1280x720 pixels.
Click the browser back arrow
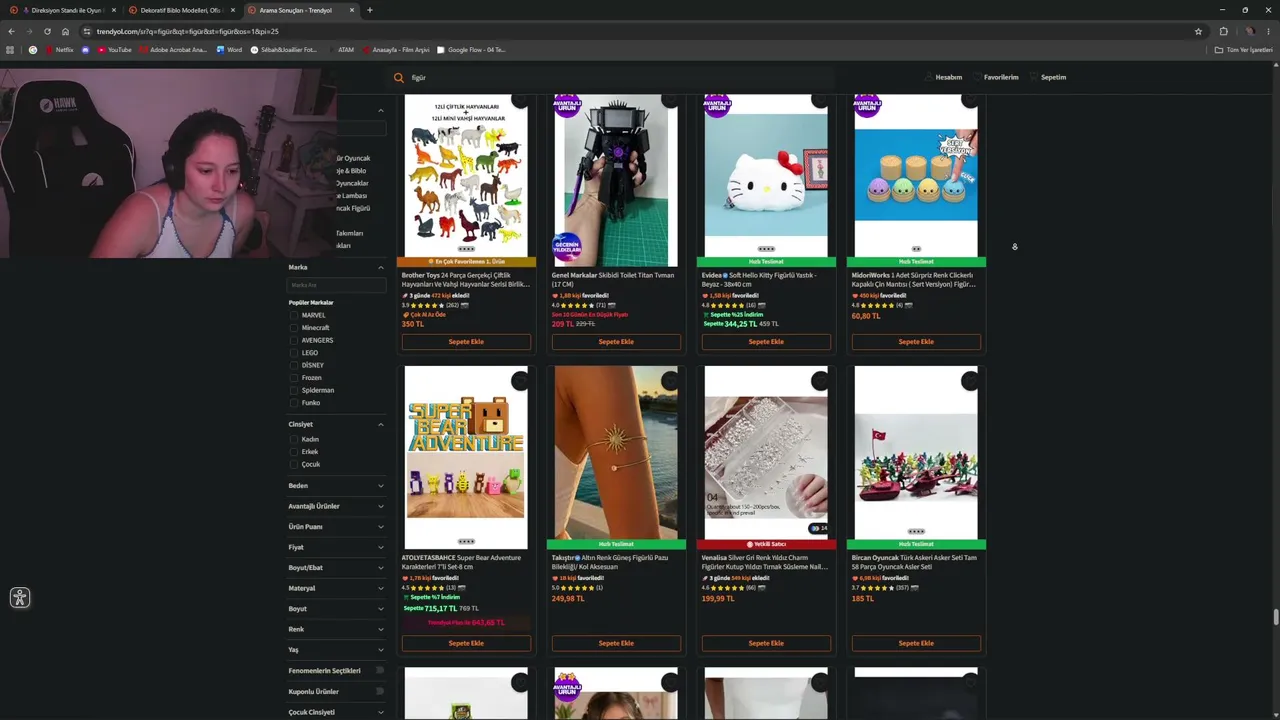coord(11,31)
